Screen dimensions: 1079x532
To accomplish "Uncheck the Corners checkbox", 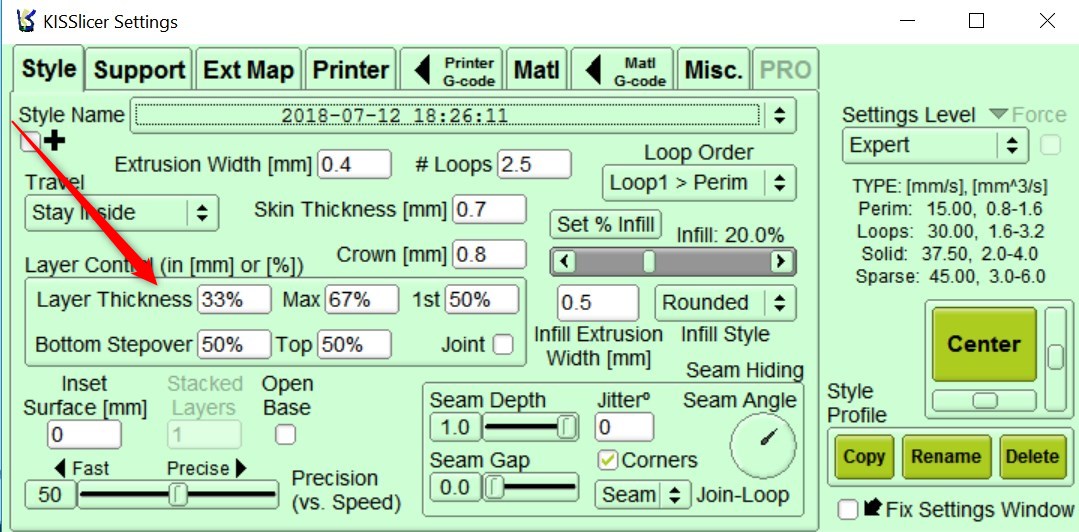I will (608, 460).
